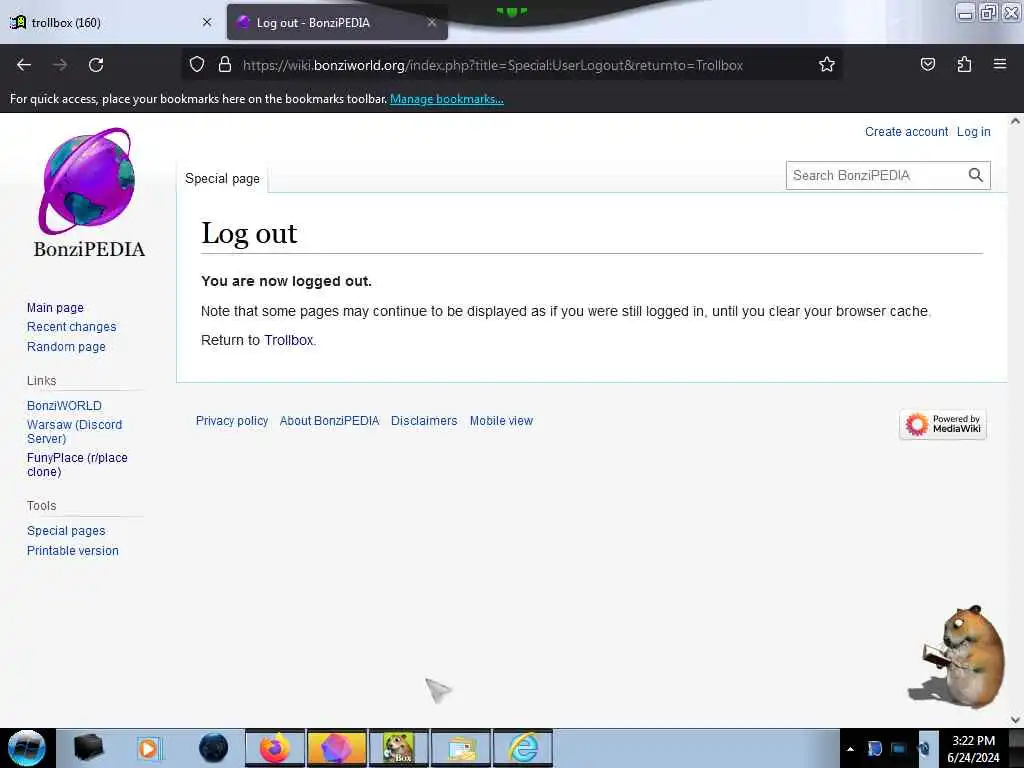Select the Log out - BonziPEDIA tab
Image resolution: width=1024 pixels, height=768 pixels.
337,22
